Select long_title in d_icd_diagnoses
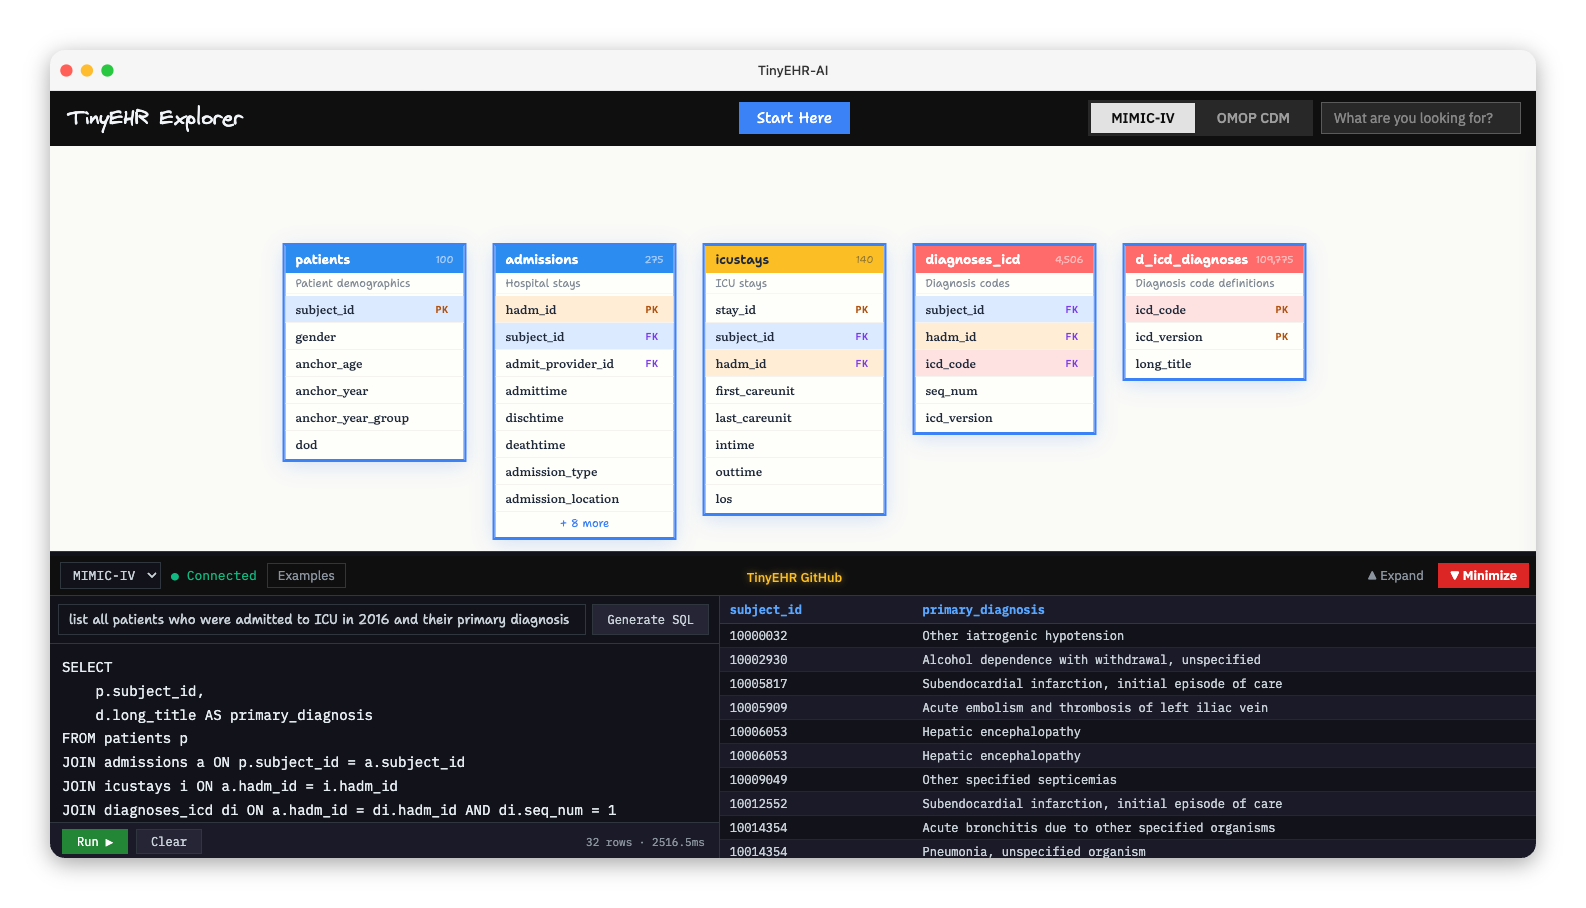 coord(1214,364)
